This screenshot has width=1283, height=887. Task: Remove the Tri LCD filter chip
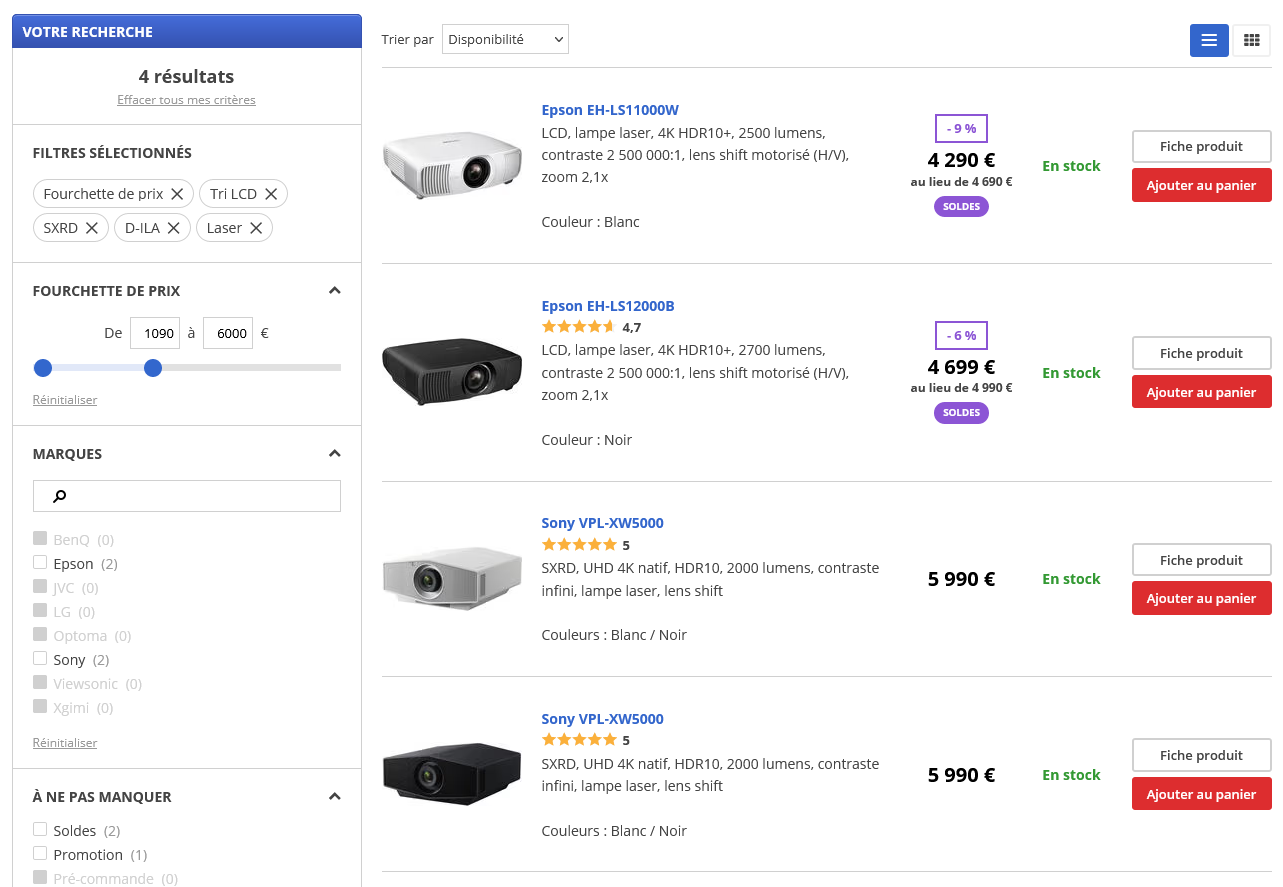pyautogui.click(x=271, y=194)
